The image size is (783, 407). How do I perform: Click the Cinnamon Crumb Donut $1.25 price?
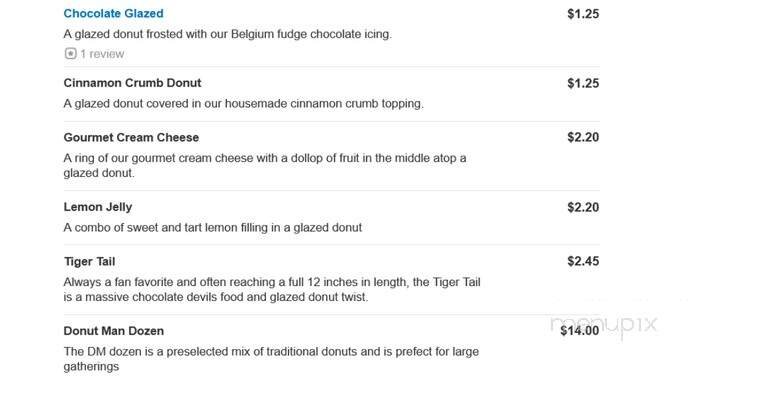pos(582,83)
